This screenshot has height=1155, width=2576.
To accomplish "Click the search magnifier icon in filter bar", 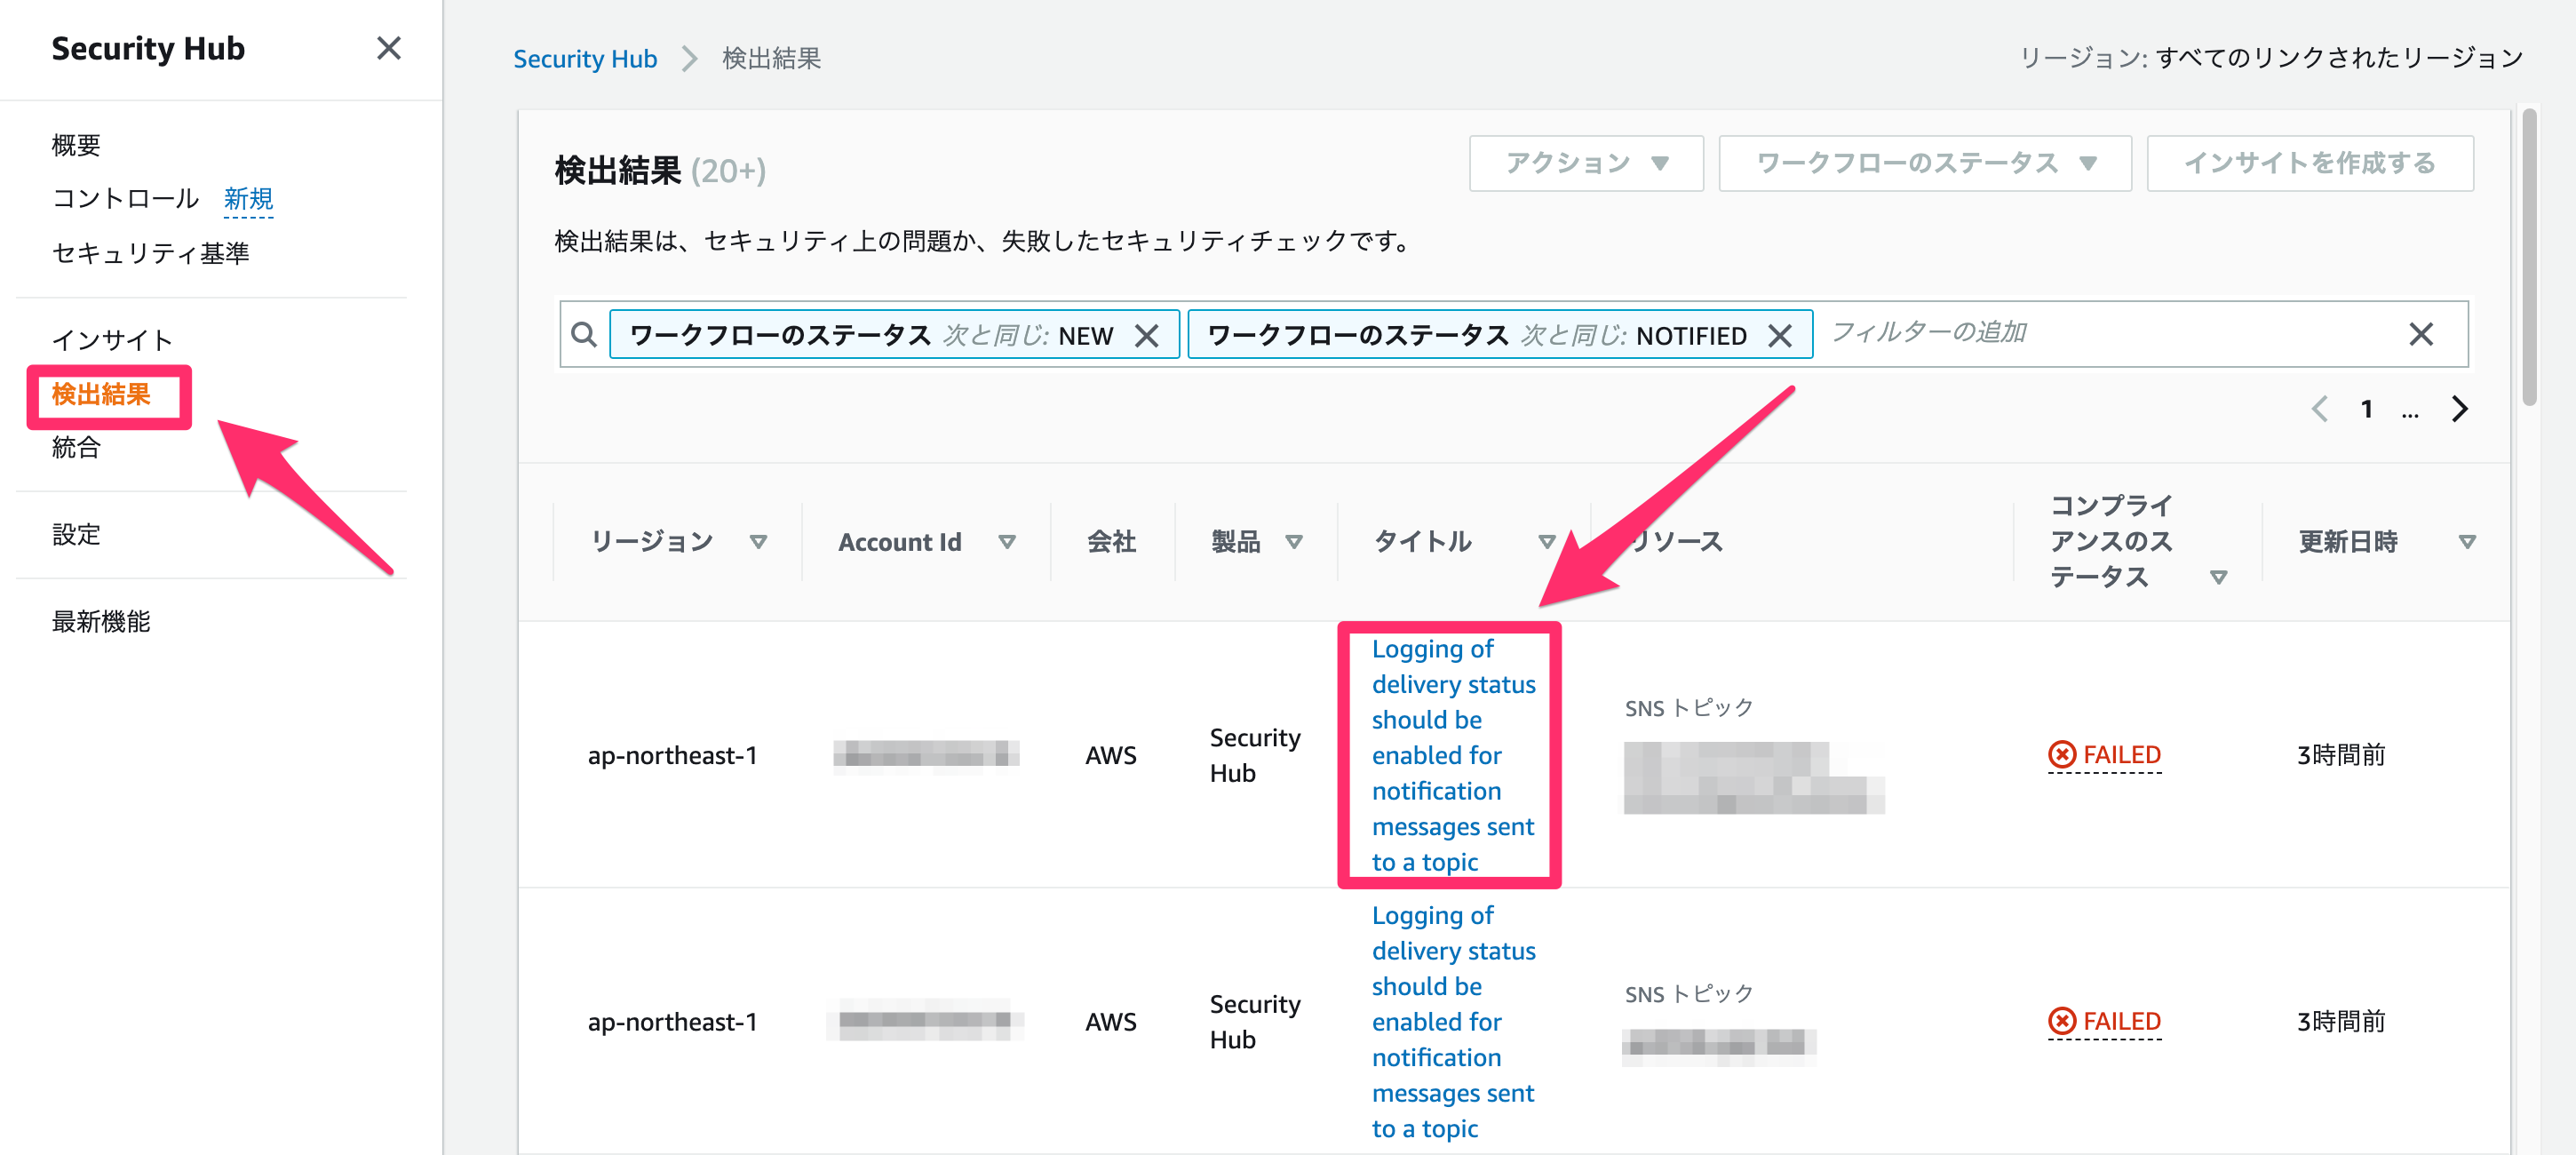I will (x=583, y=333).
